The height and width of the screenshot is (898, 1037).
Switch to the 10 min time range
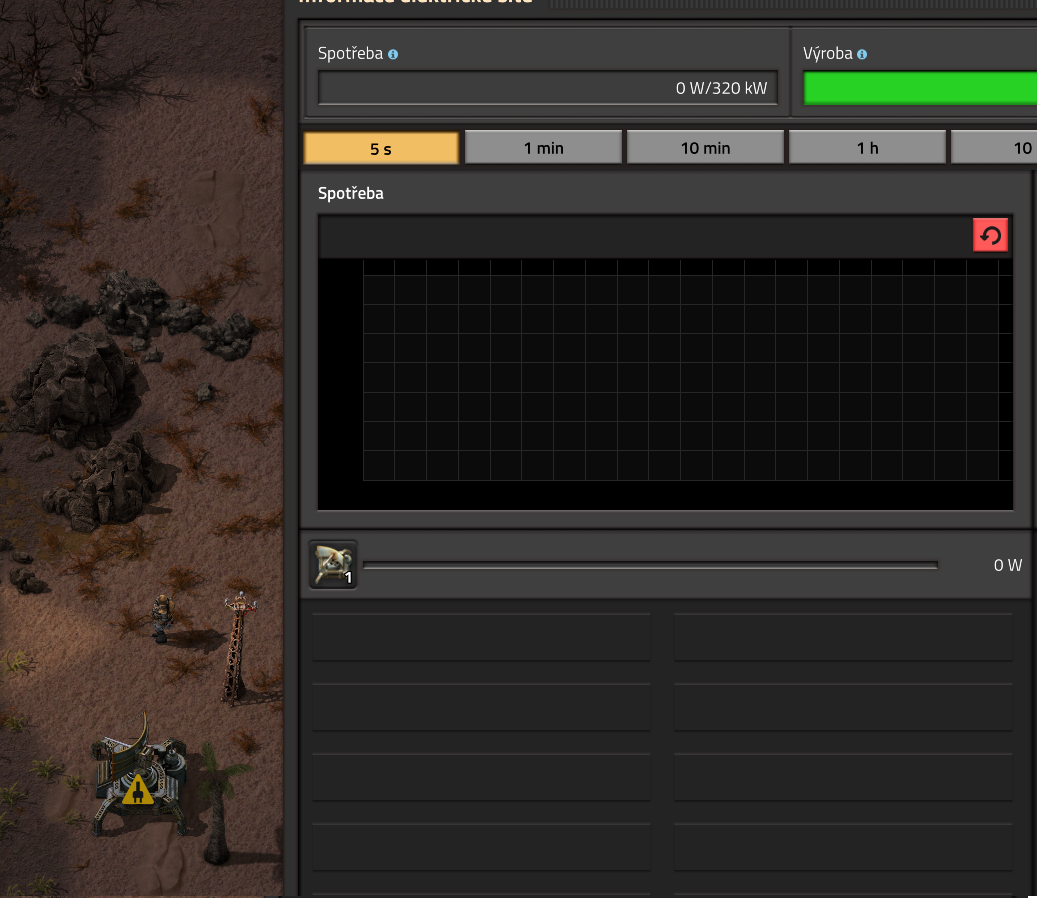(x=705, y=148)
